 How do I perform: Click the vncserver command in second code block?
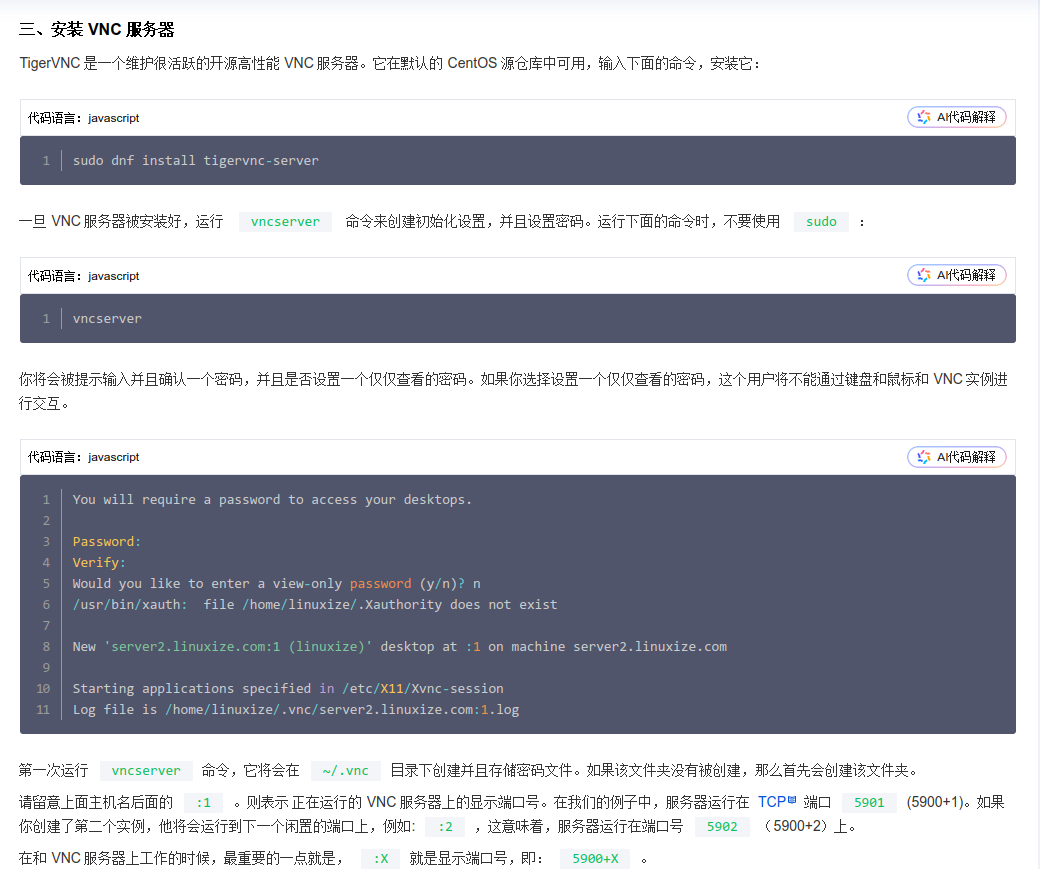click(x=107, y=318)
